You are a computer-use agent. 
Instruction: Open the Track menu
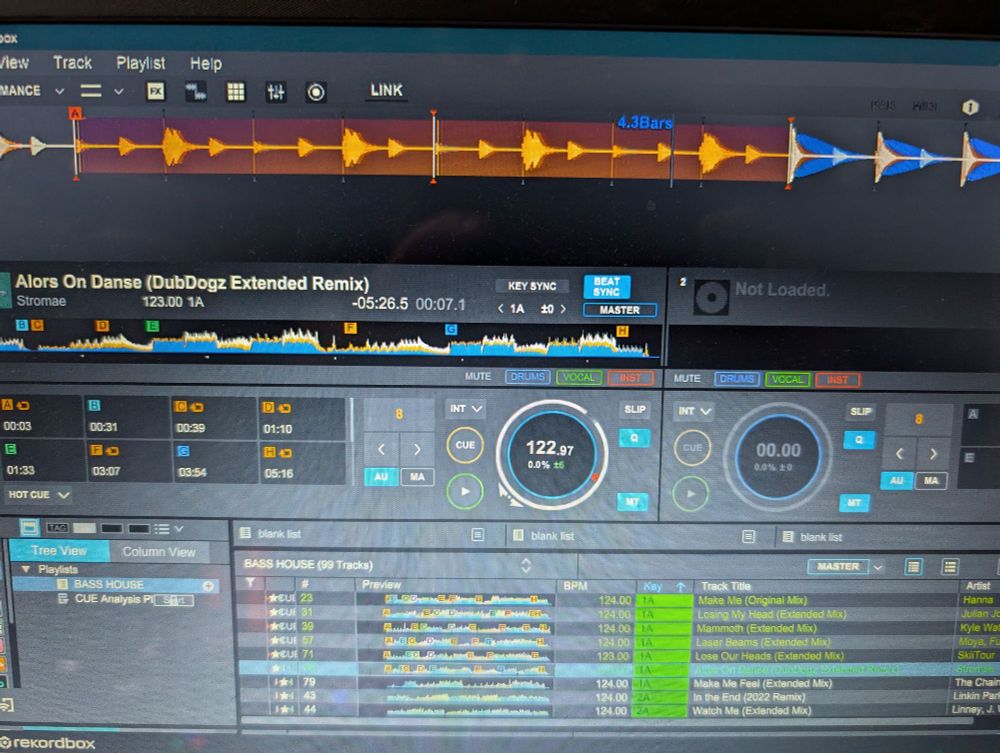coord(73,62)
